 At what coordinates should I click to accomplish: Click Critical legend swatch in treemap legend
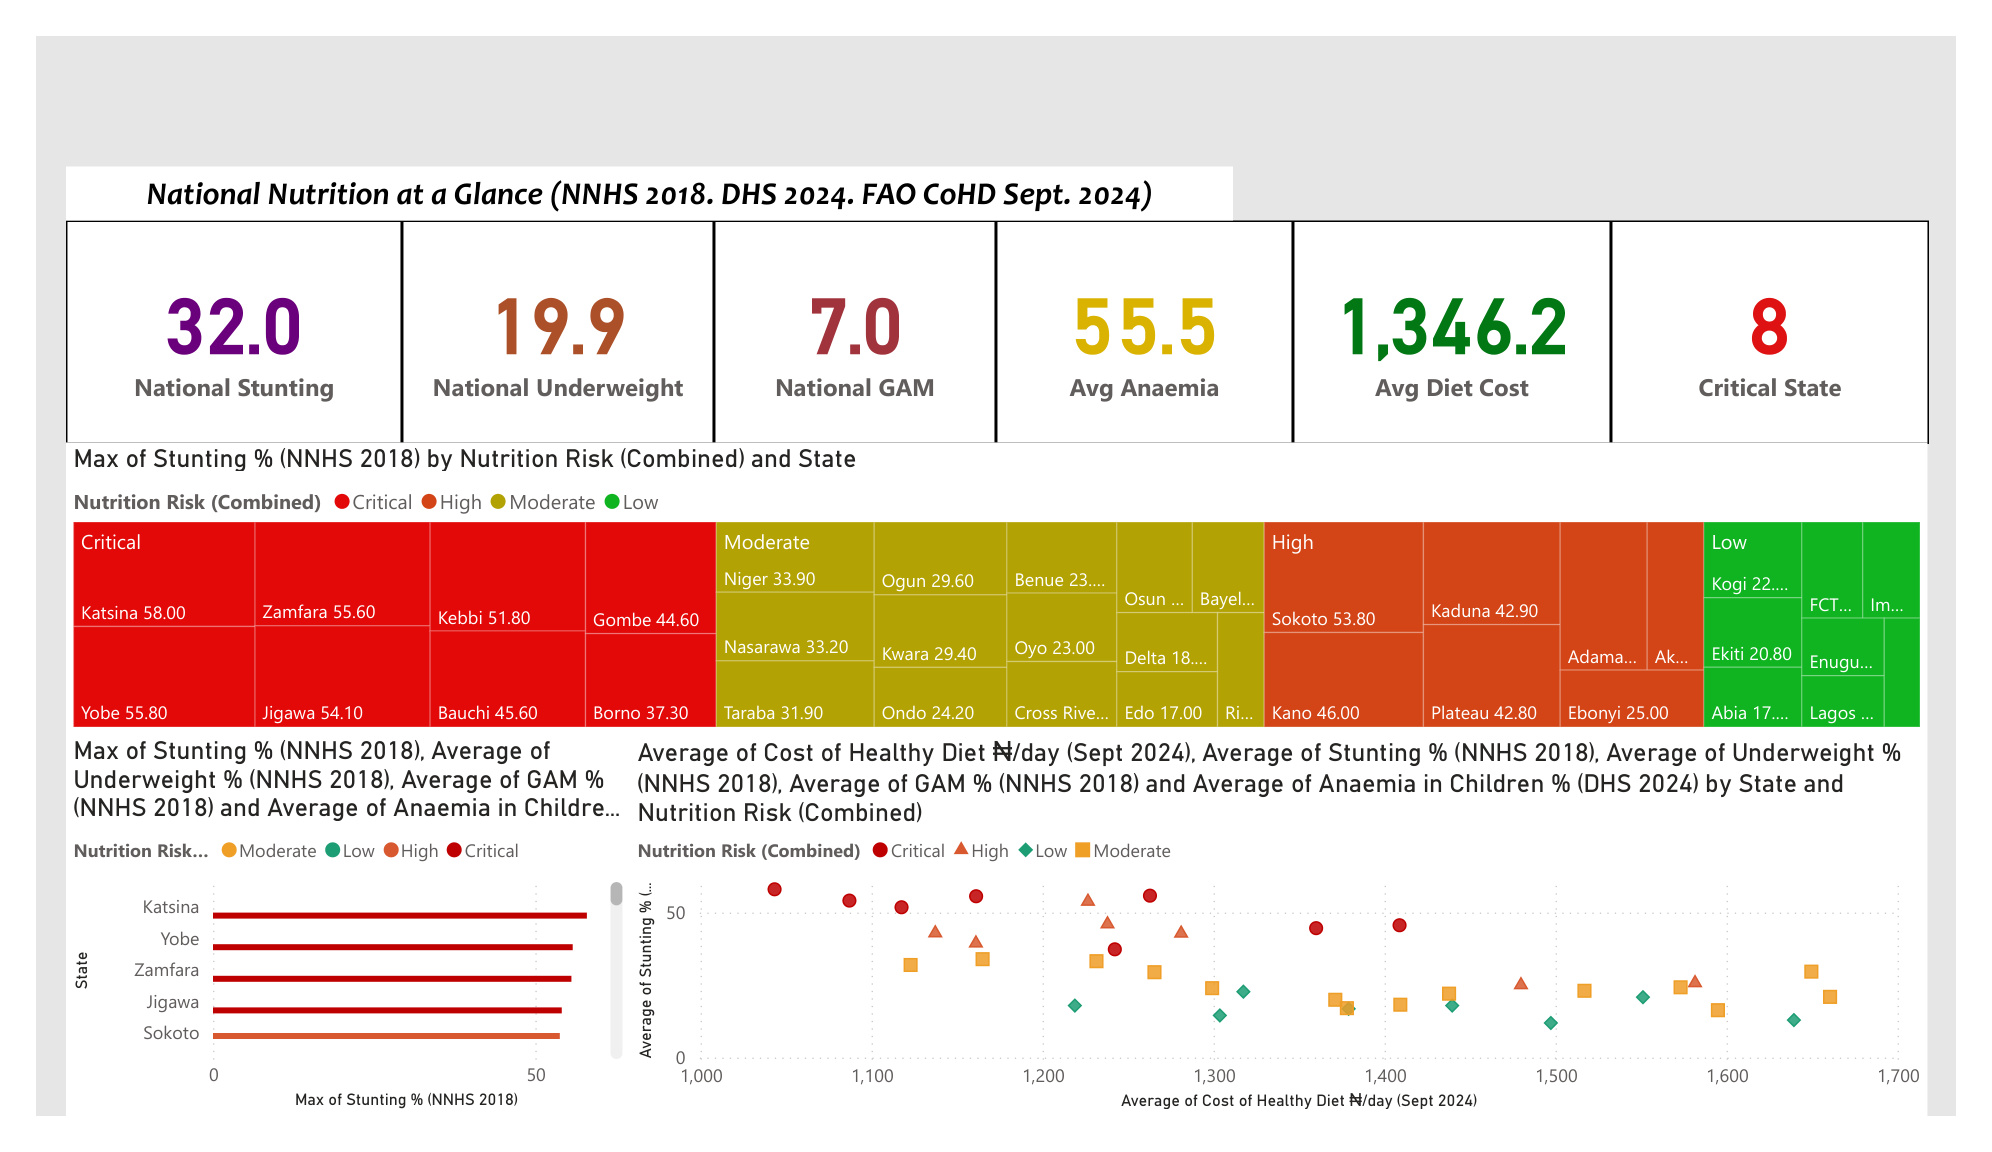tap(342, 502)
